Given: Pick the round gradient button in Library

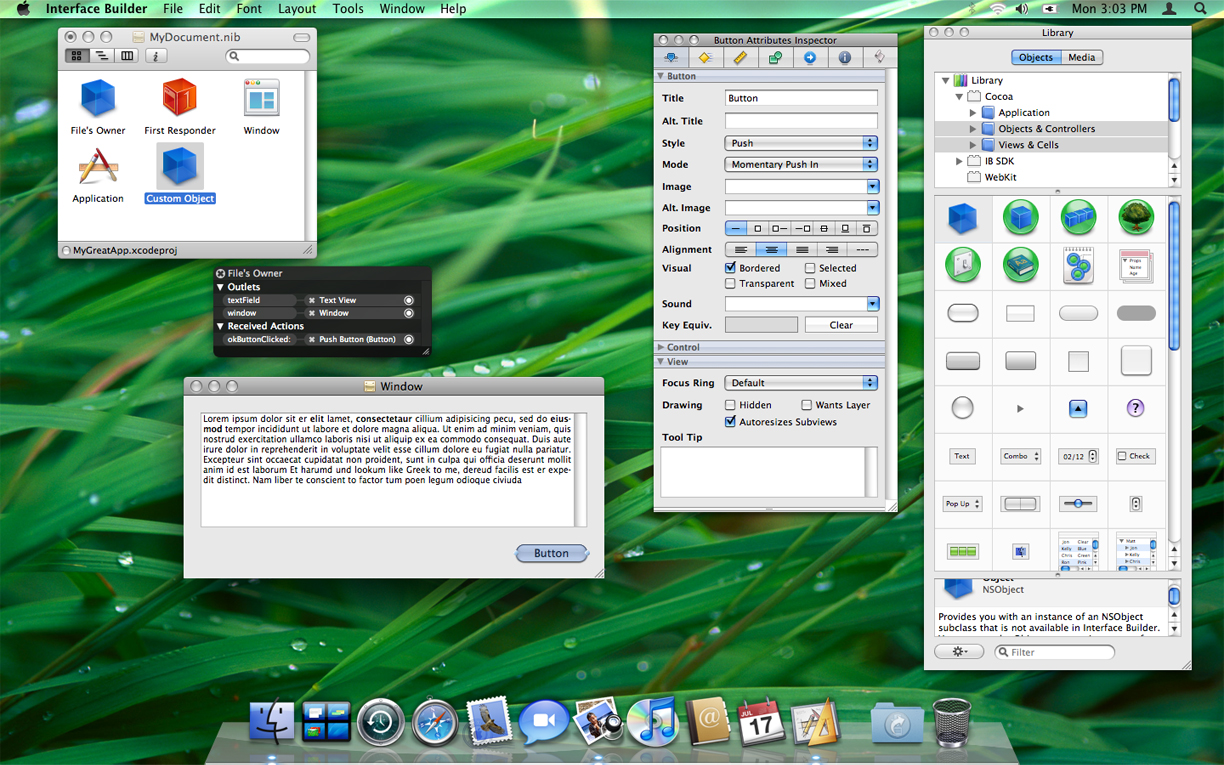Looking at the screenshot, I should (x=962, y=408).
